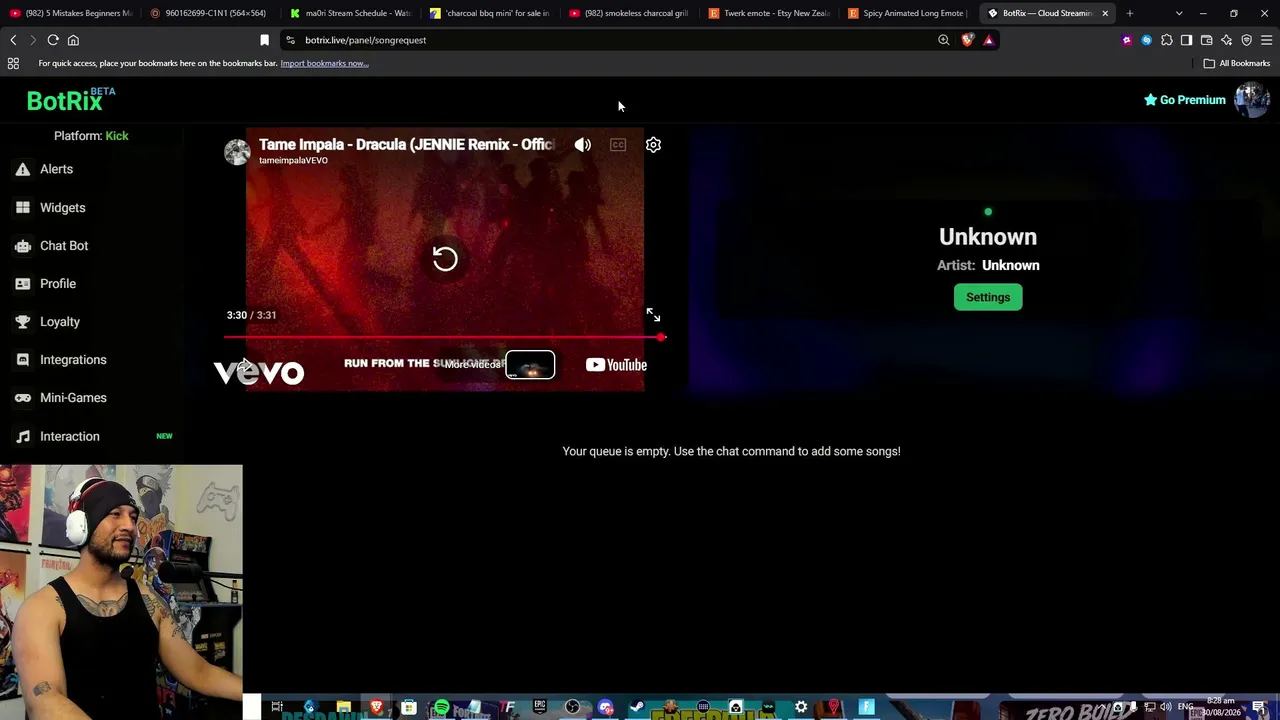Switch to Twerk emote Etsy tab

click(770, 13)
